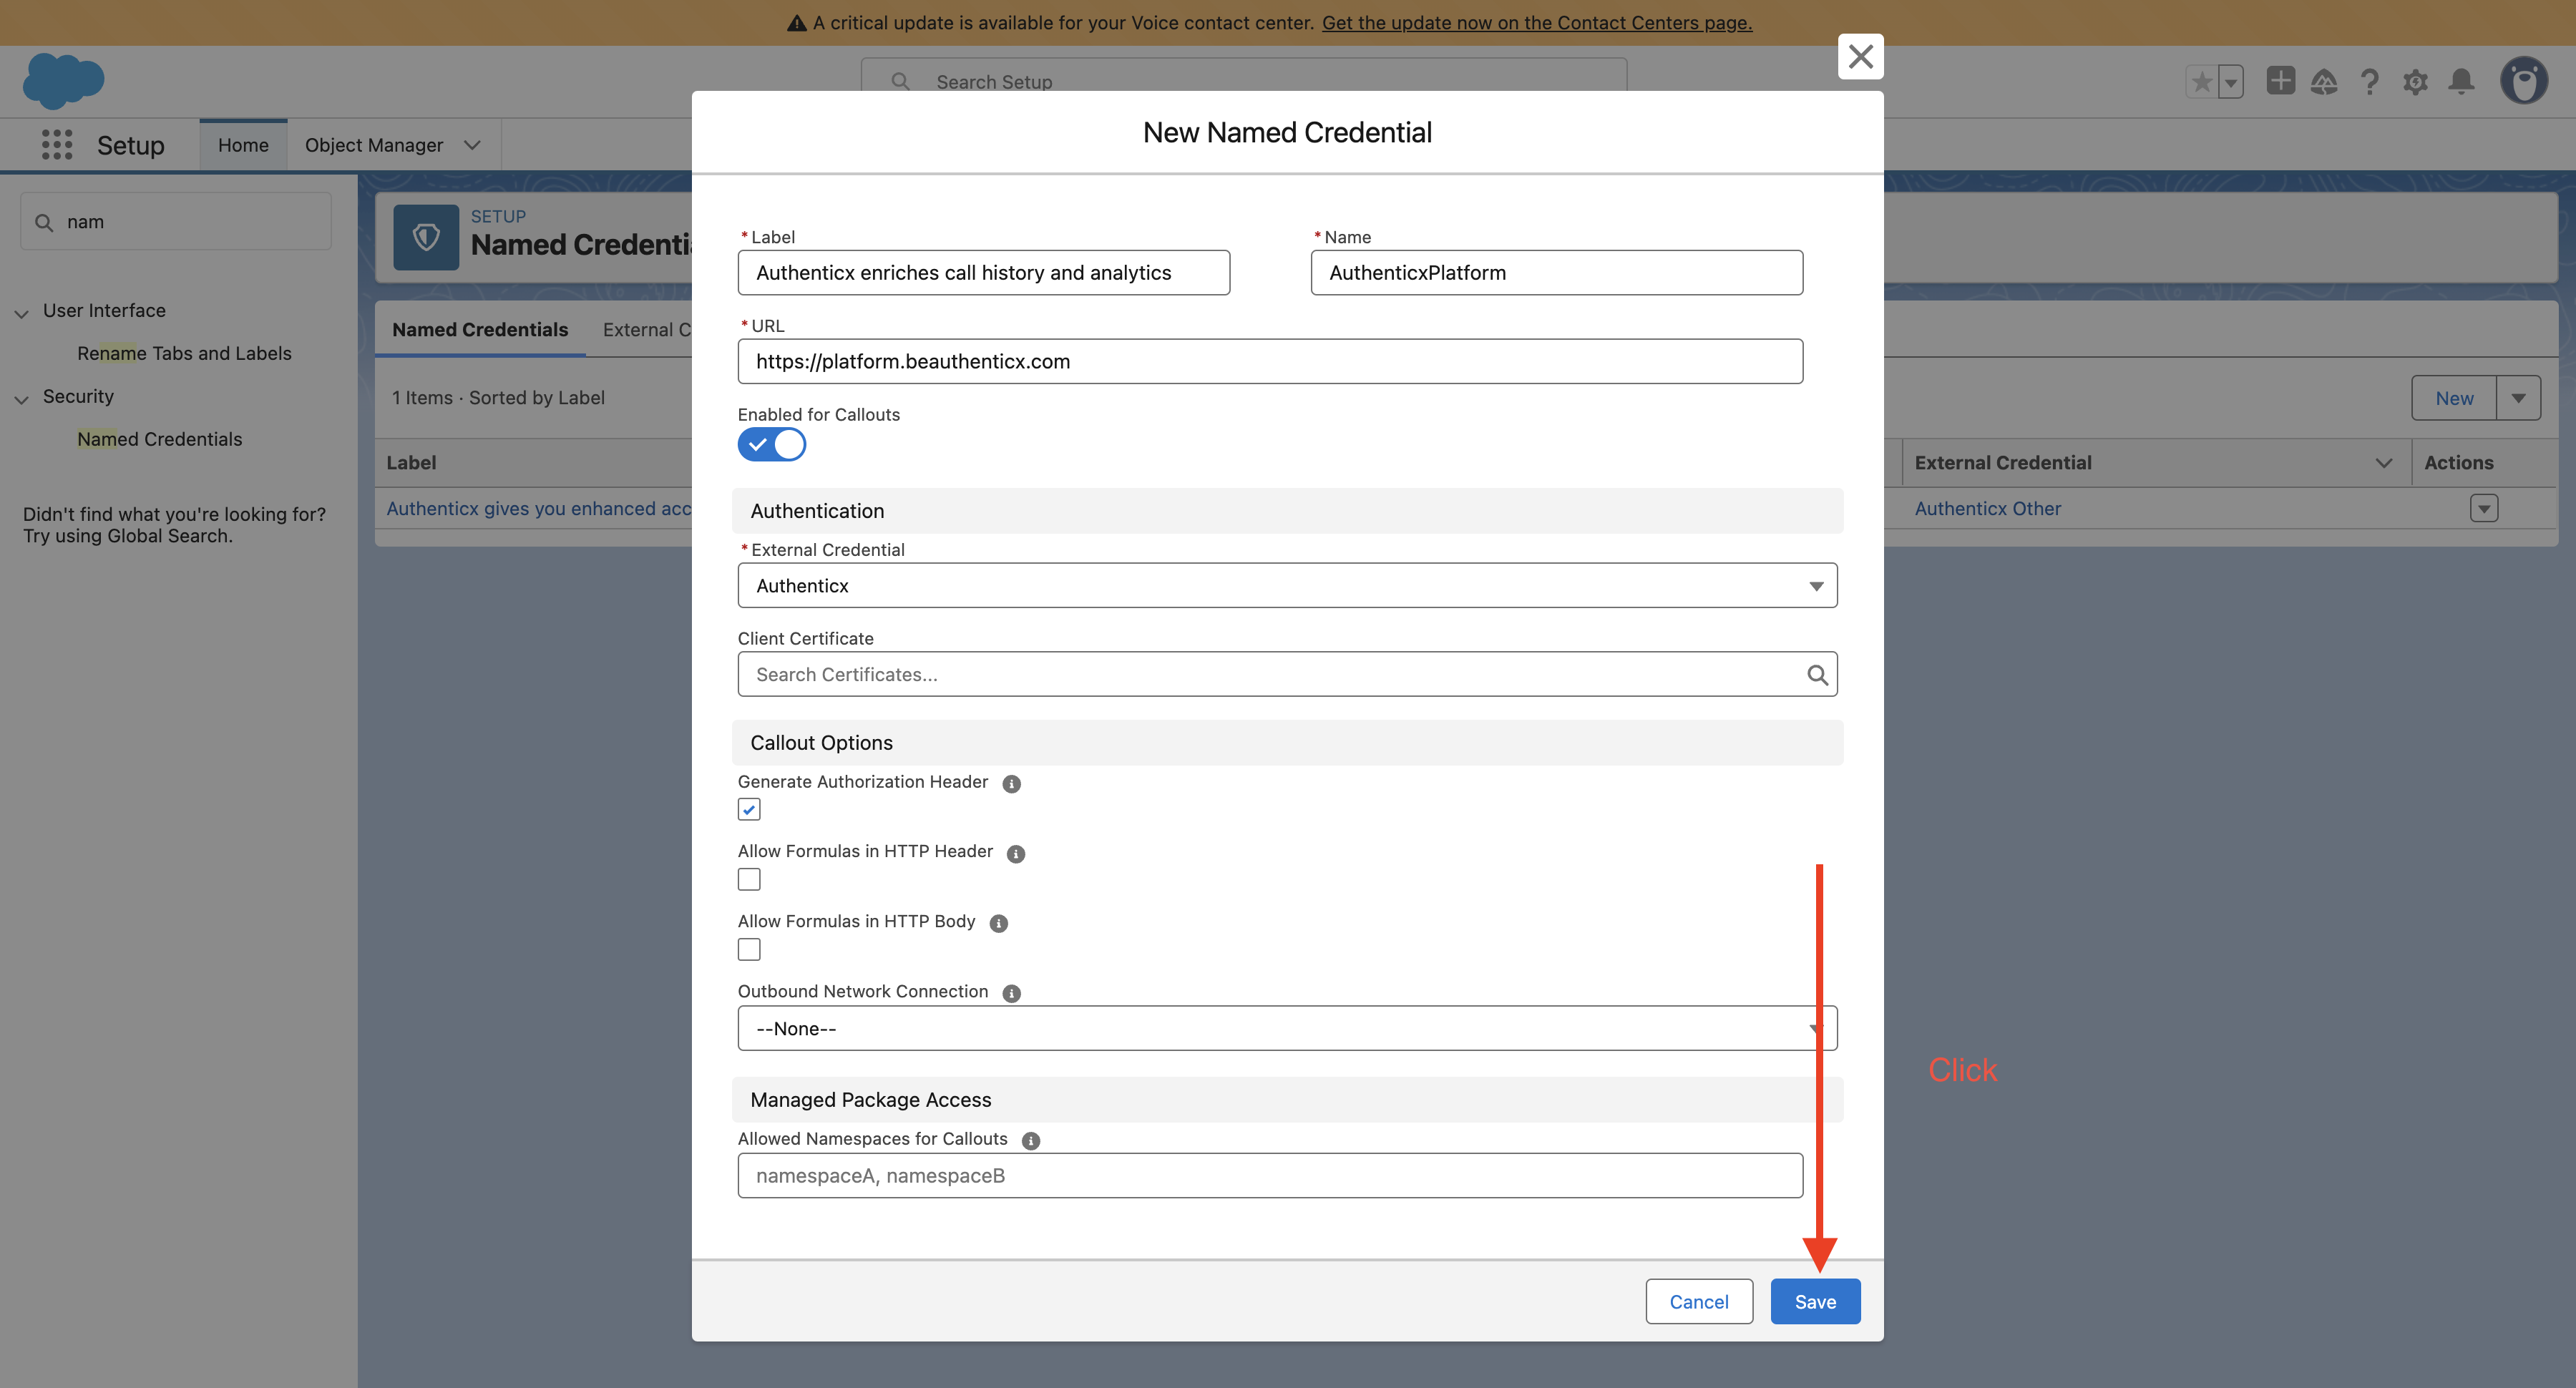Uncheck Generate Authorization Header checkbox
The height and width of the screenshot is (1388, 2576).
tap(749, 809)
